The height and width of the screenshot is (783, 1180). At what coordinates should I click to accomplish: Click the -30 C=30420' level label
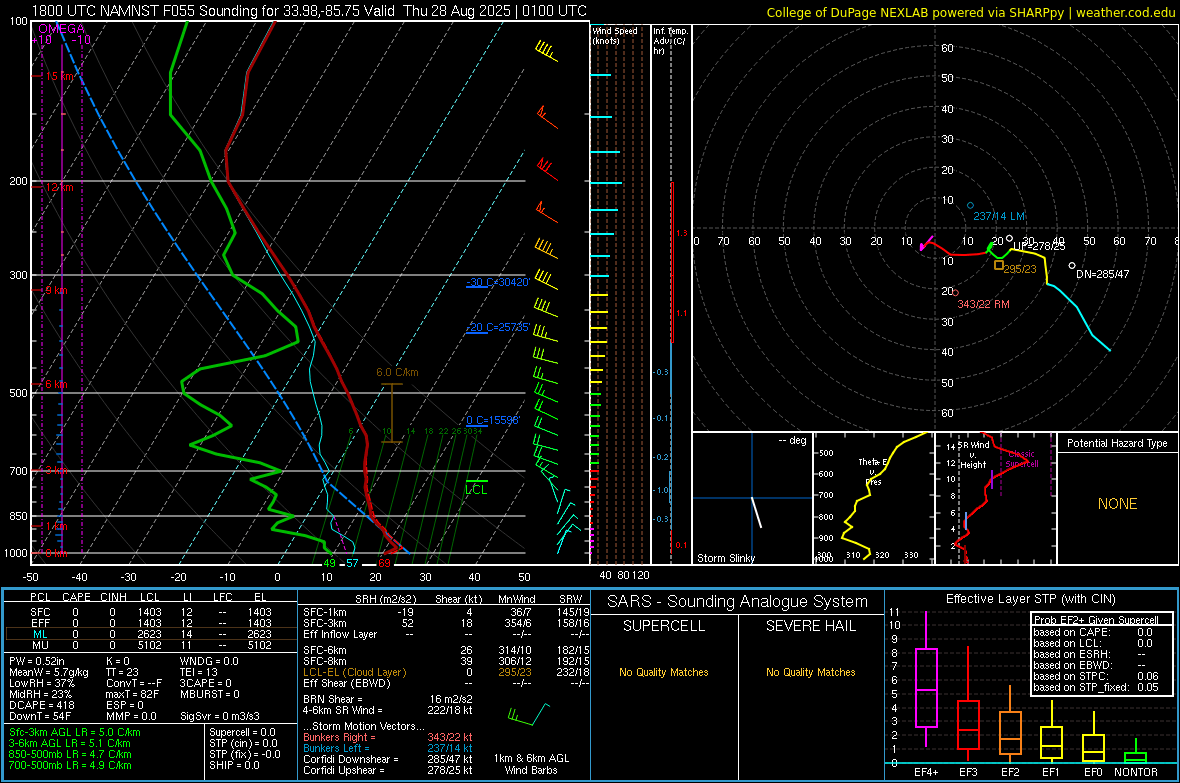click(x=498, y=282)
